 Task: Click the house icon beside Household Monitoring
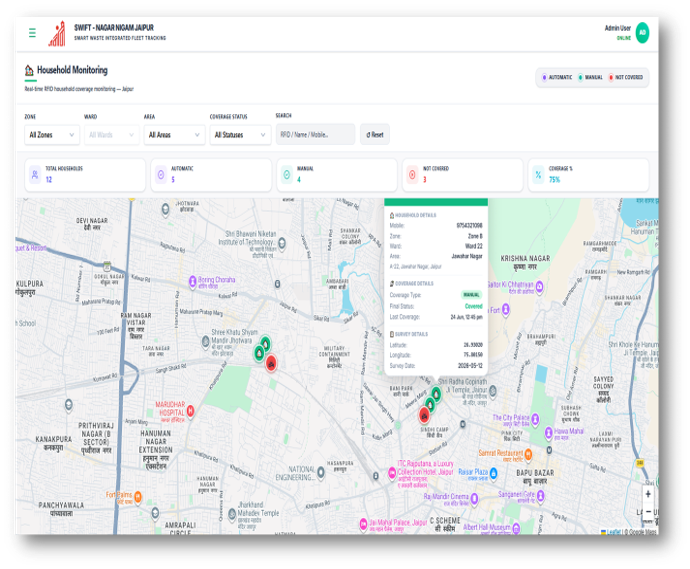pos(29,70)
